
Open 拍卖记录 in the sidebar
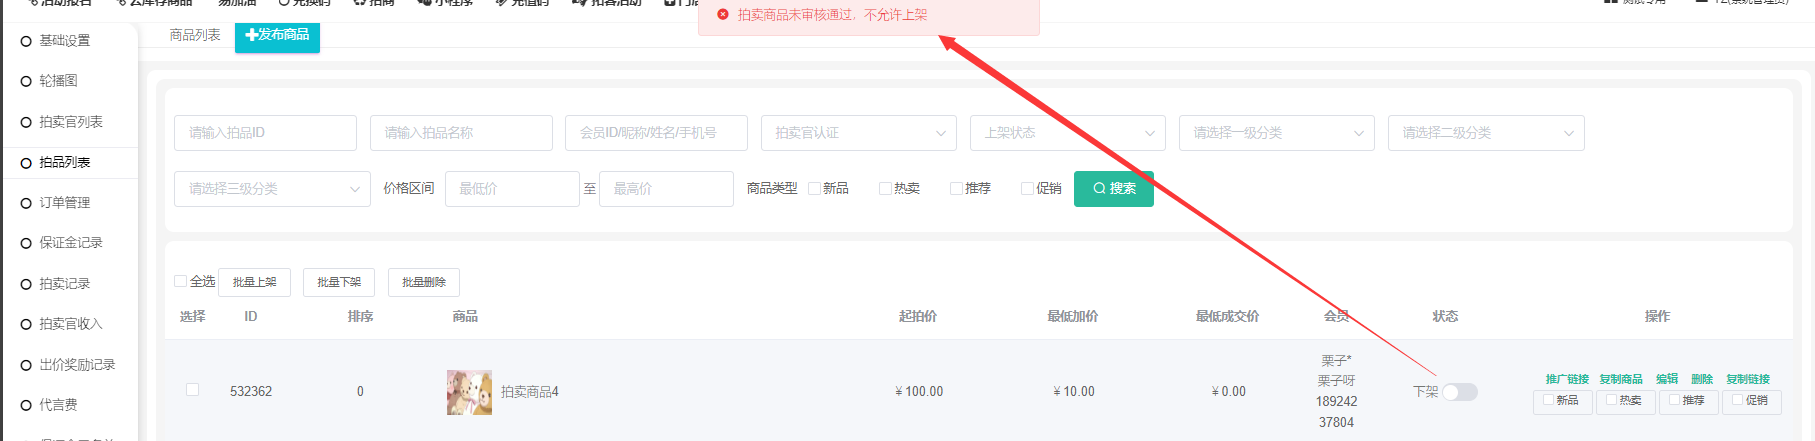[65, 284]
